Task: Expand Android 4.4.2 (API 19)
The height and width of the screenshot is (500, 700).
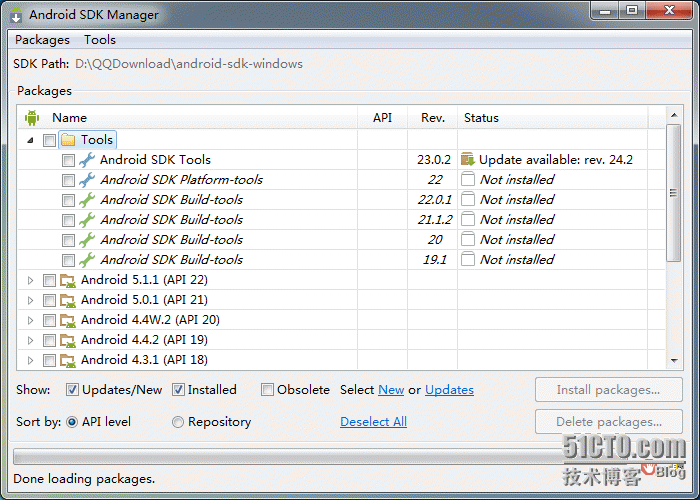Action: (x=30, y=341)
